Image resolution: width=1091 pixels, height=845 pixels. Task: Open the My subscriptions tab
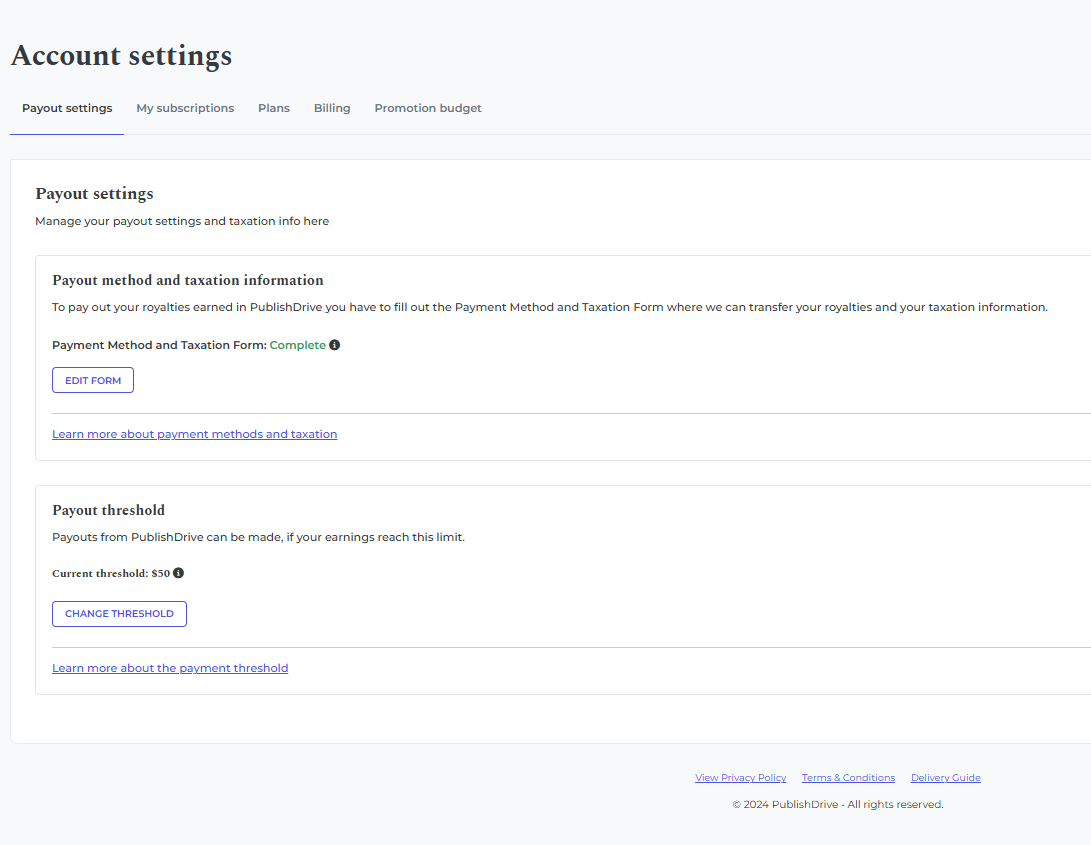(185, 108)
